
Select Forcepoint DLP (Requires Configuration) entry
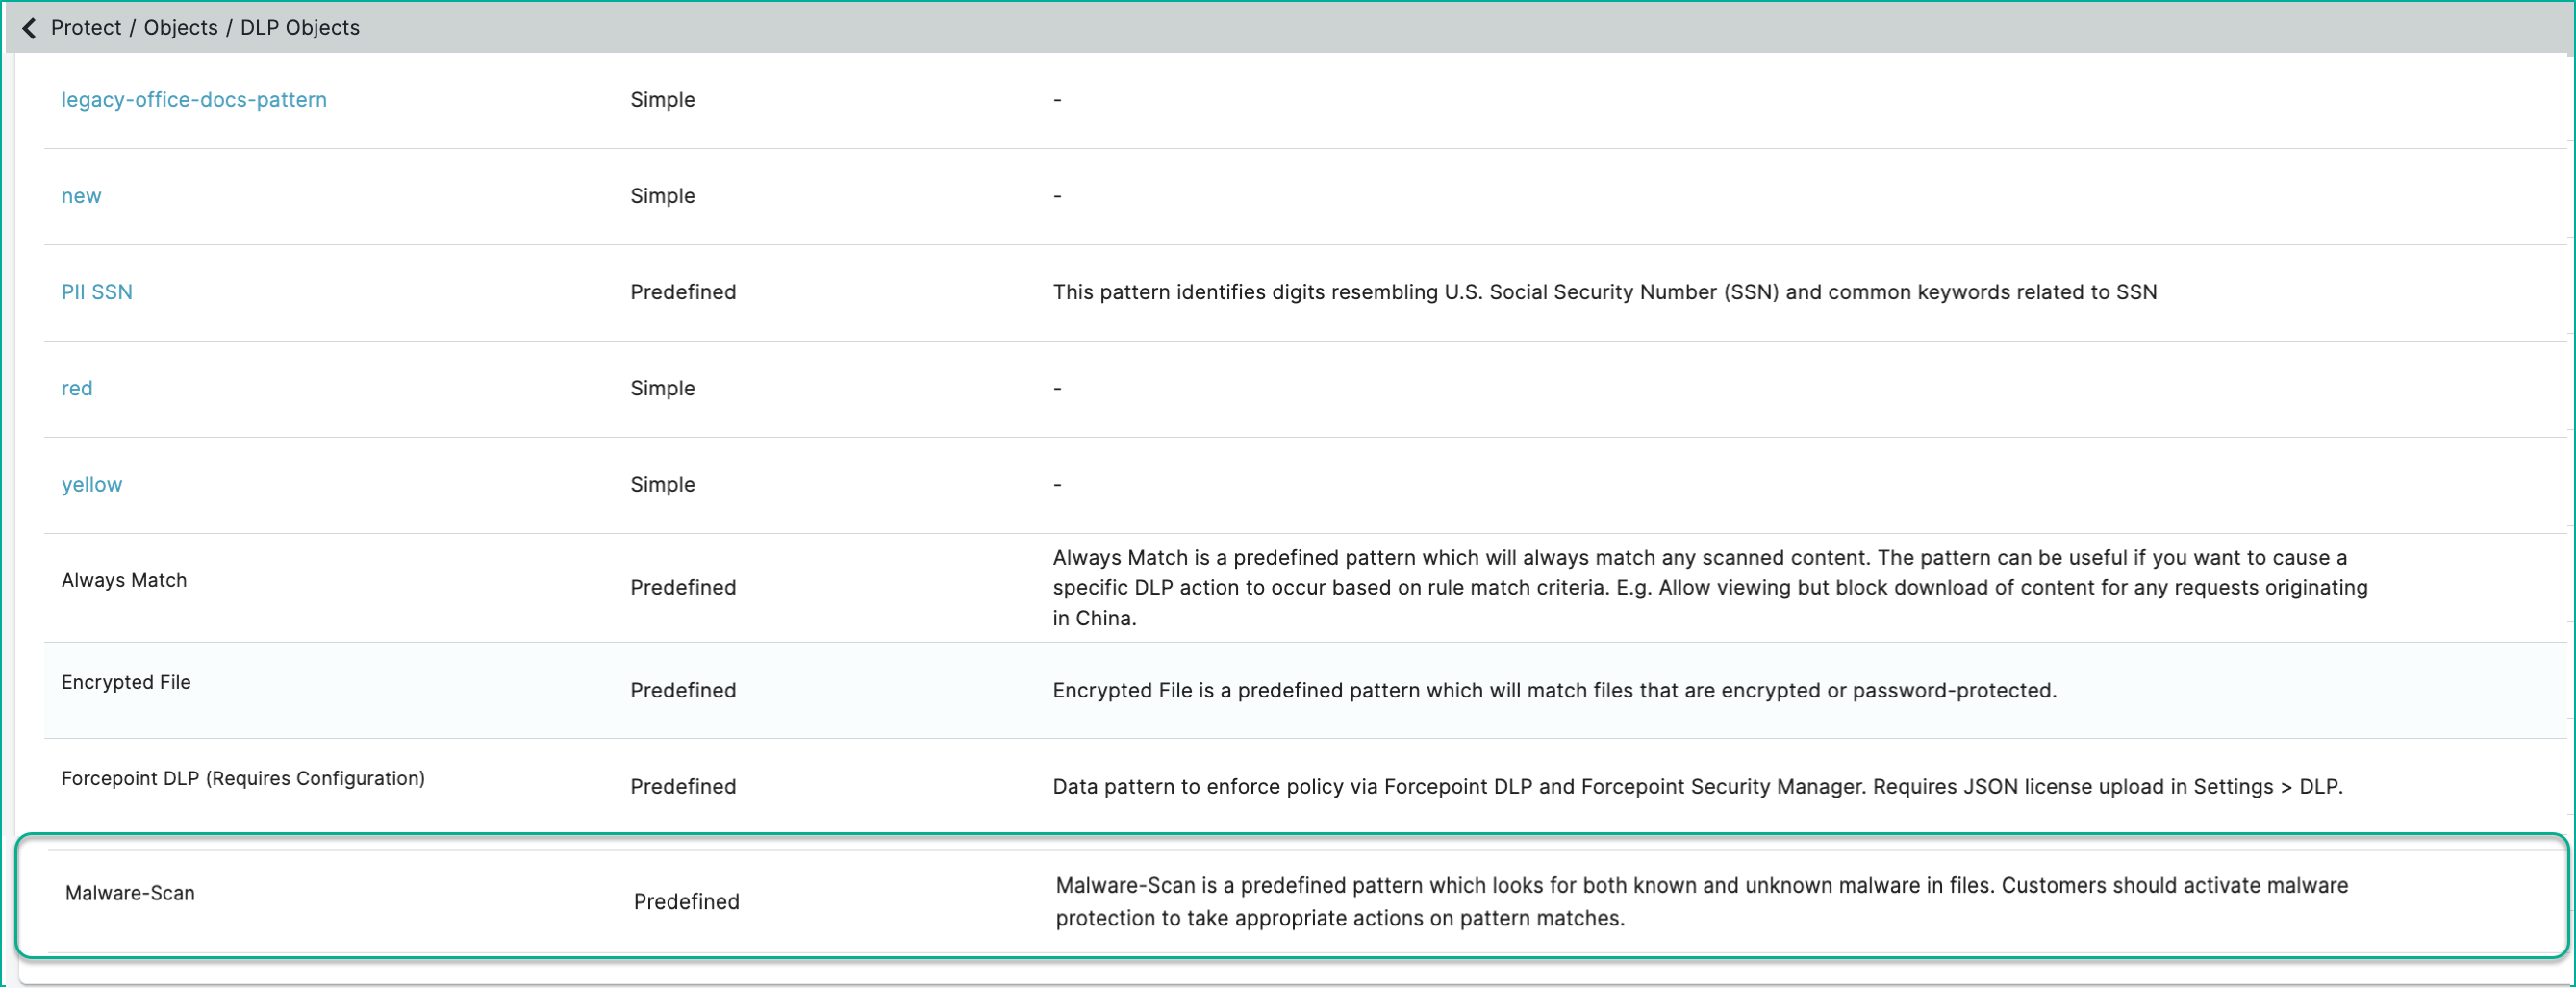coord(243,778)
